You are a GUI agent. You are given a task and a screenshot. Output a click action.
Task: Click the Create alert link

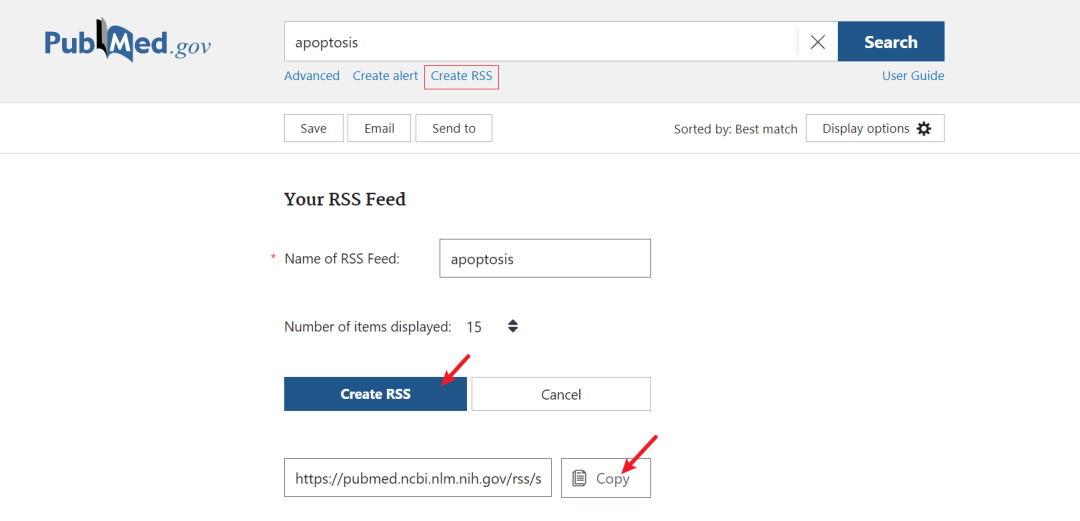point(385,76)
